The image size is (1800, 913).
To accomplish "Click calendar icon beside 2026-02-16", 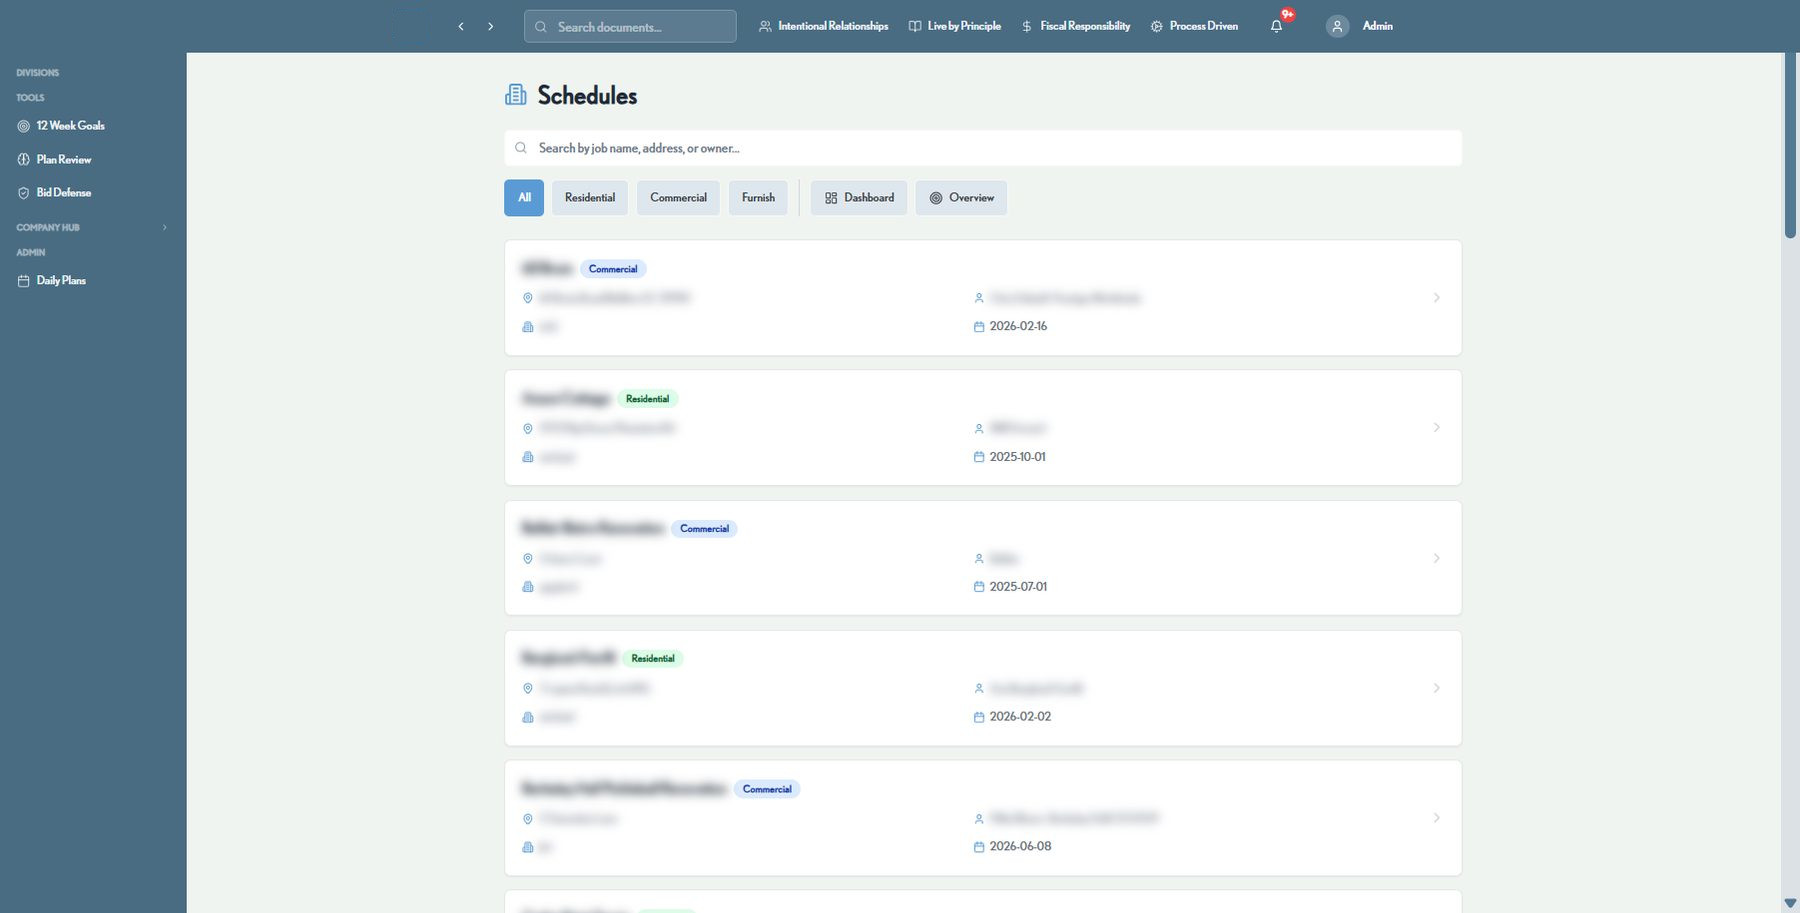I will [x=979, y=327].
